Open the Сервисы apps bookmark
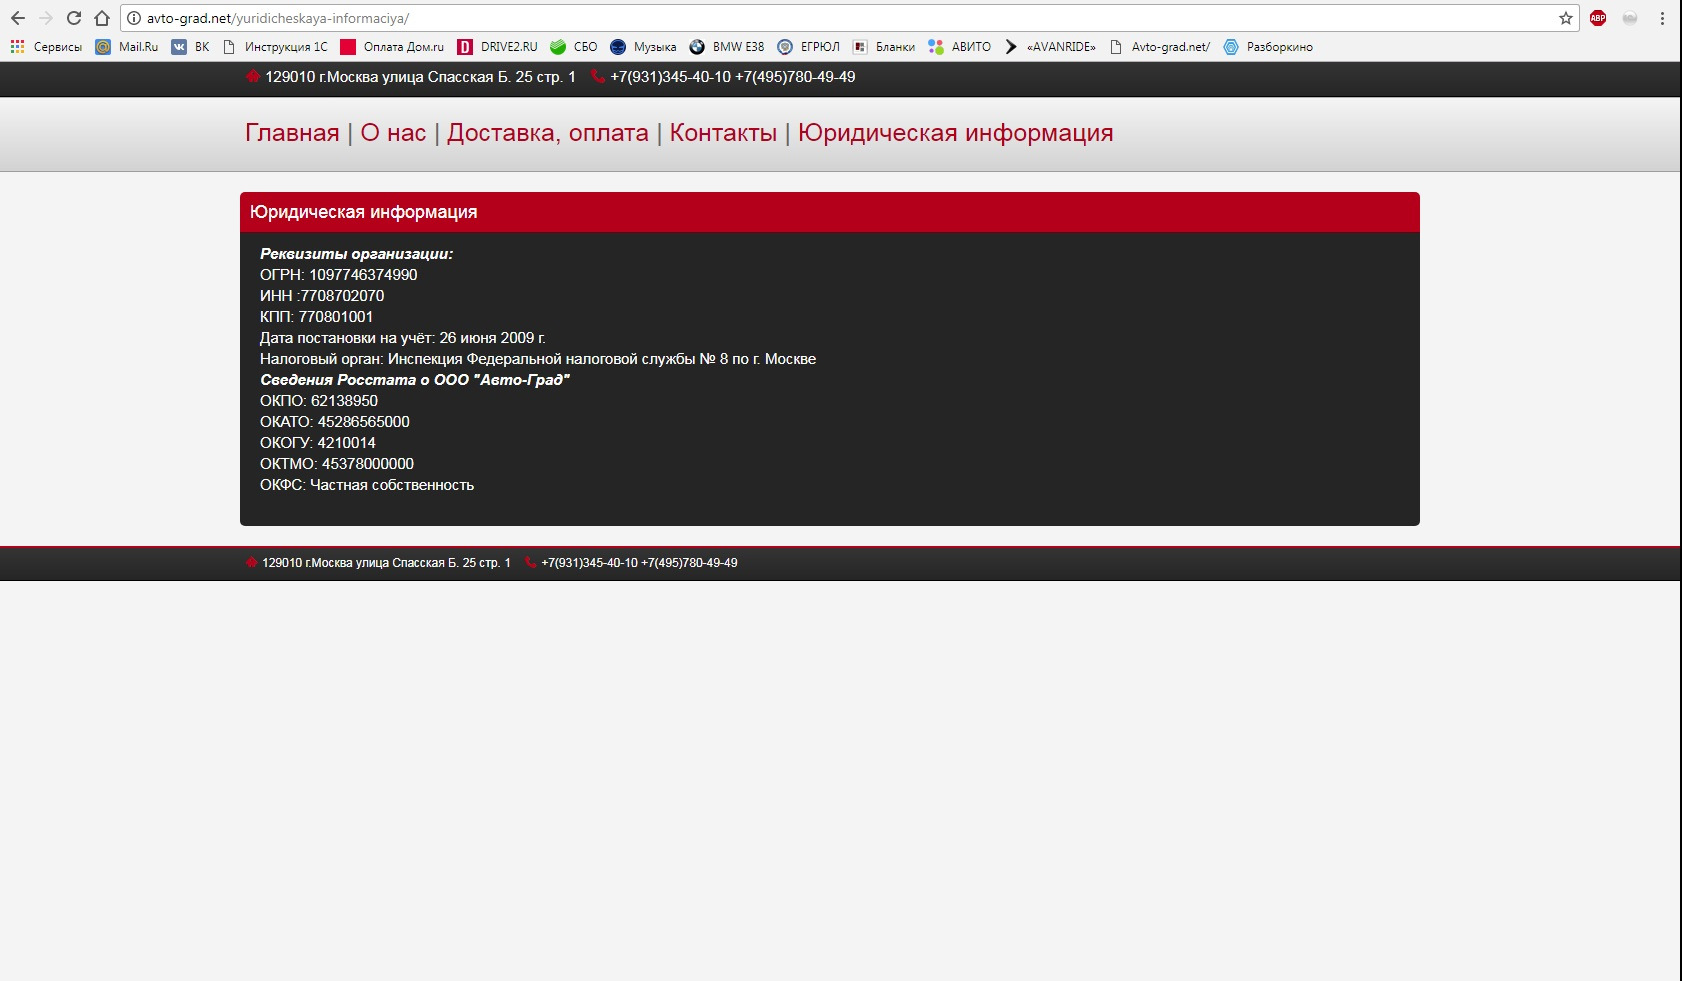The width and height of the screenshot is (1682, 981). 46,47
